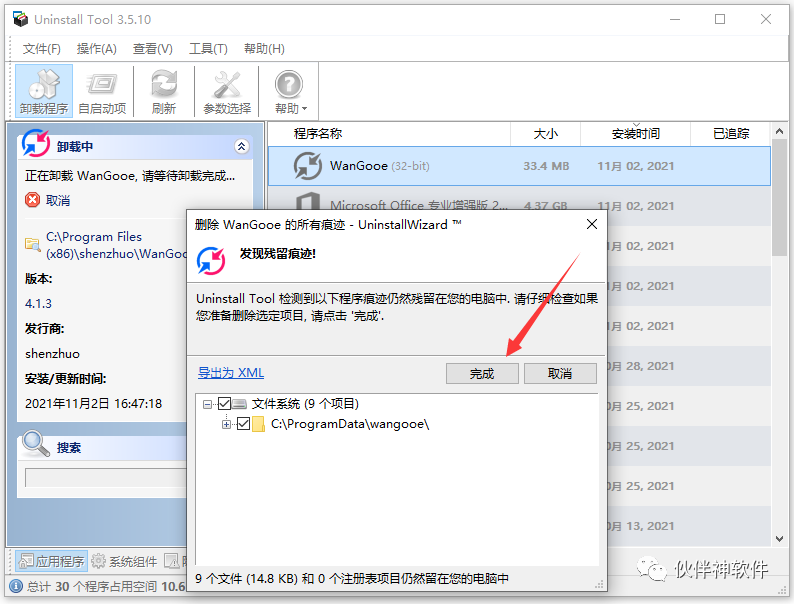The image size is (794, 604).
Task: Open the 帮助(H) menu
Action: [264, 49]
